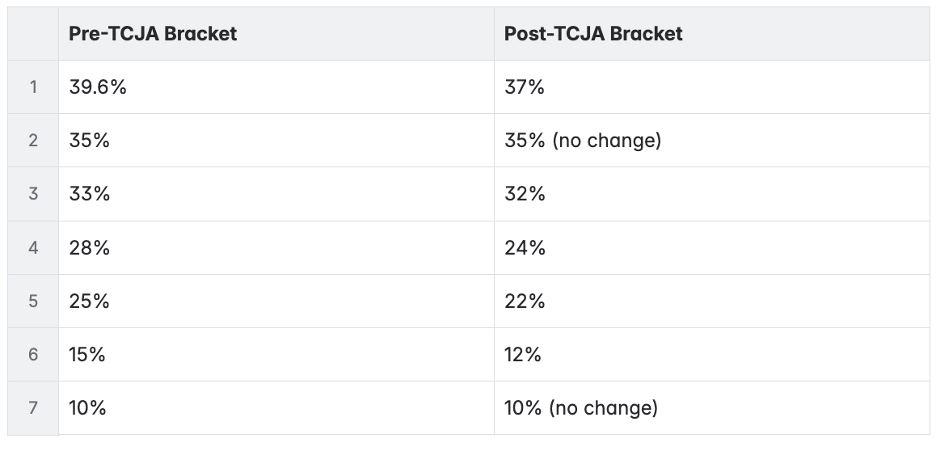Select row number 3

[x=33, y=194]
